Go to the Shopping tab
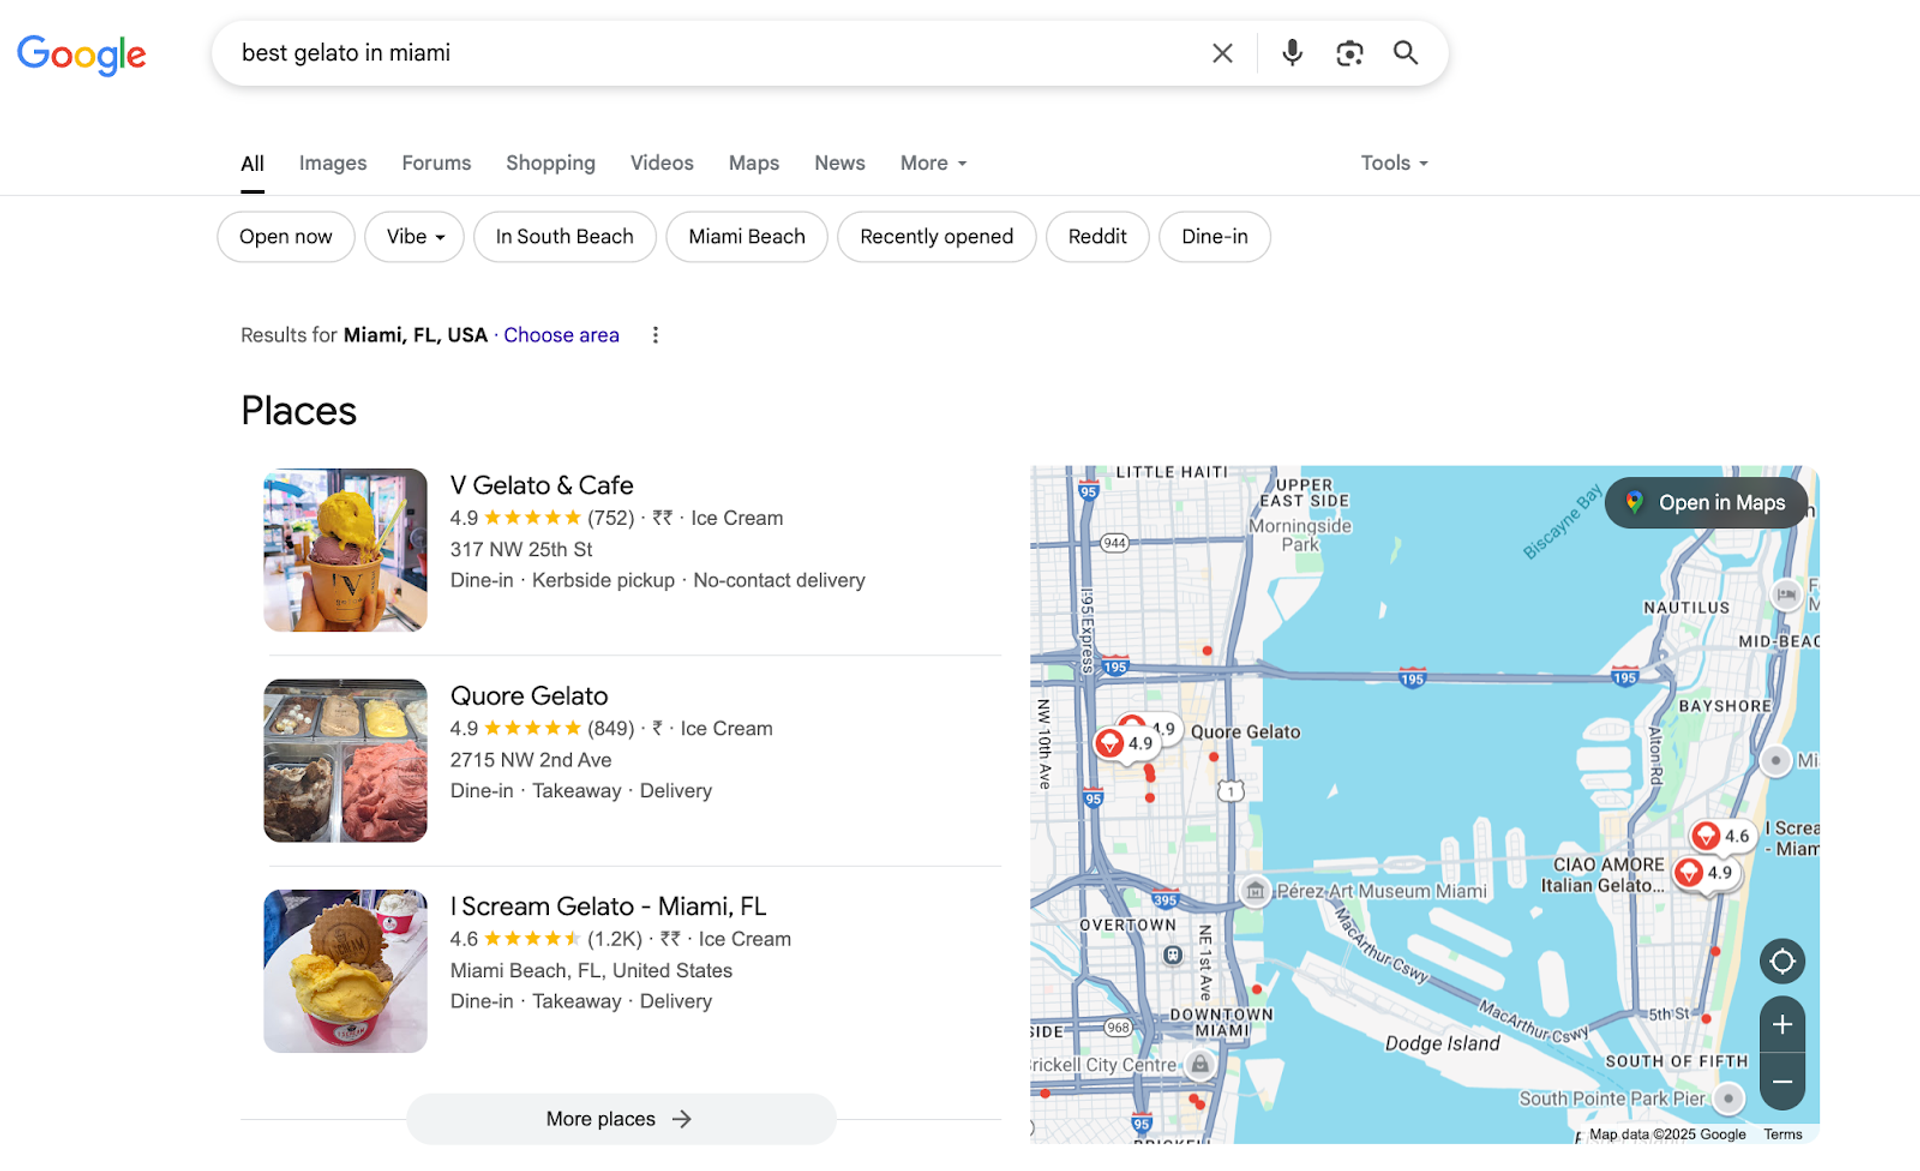 click(x=550, y=163)
